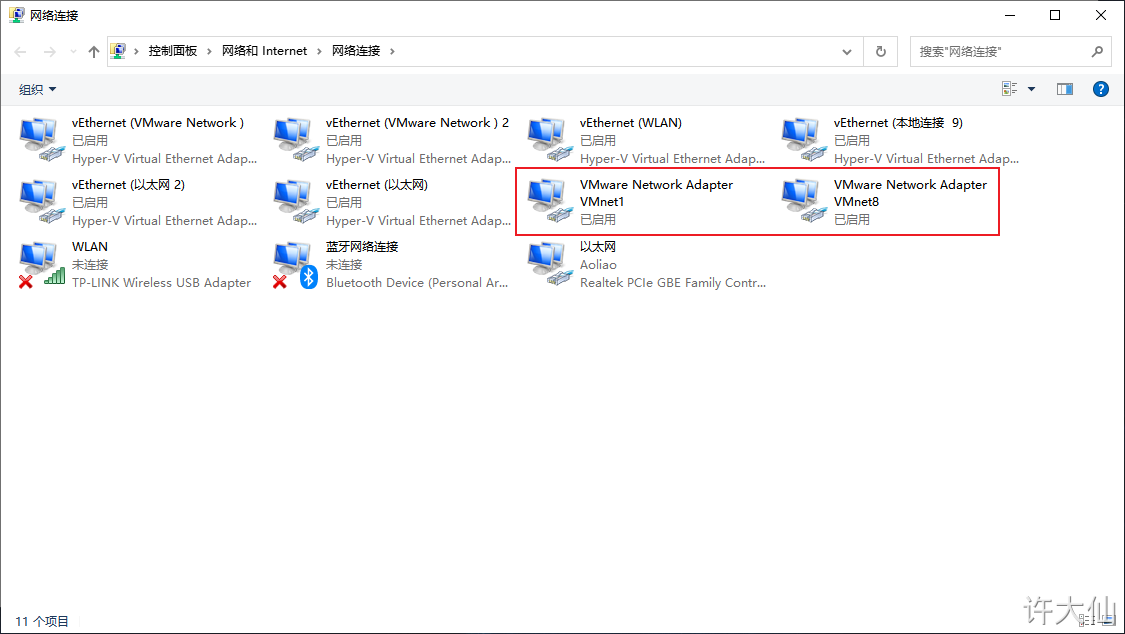The width and height of the screenshot is (1125, 634).
Task: Expand the address bar history dropdown
Action: 847,52
